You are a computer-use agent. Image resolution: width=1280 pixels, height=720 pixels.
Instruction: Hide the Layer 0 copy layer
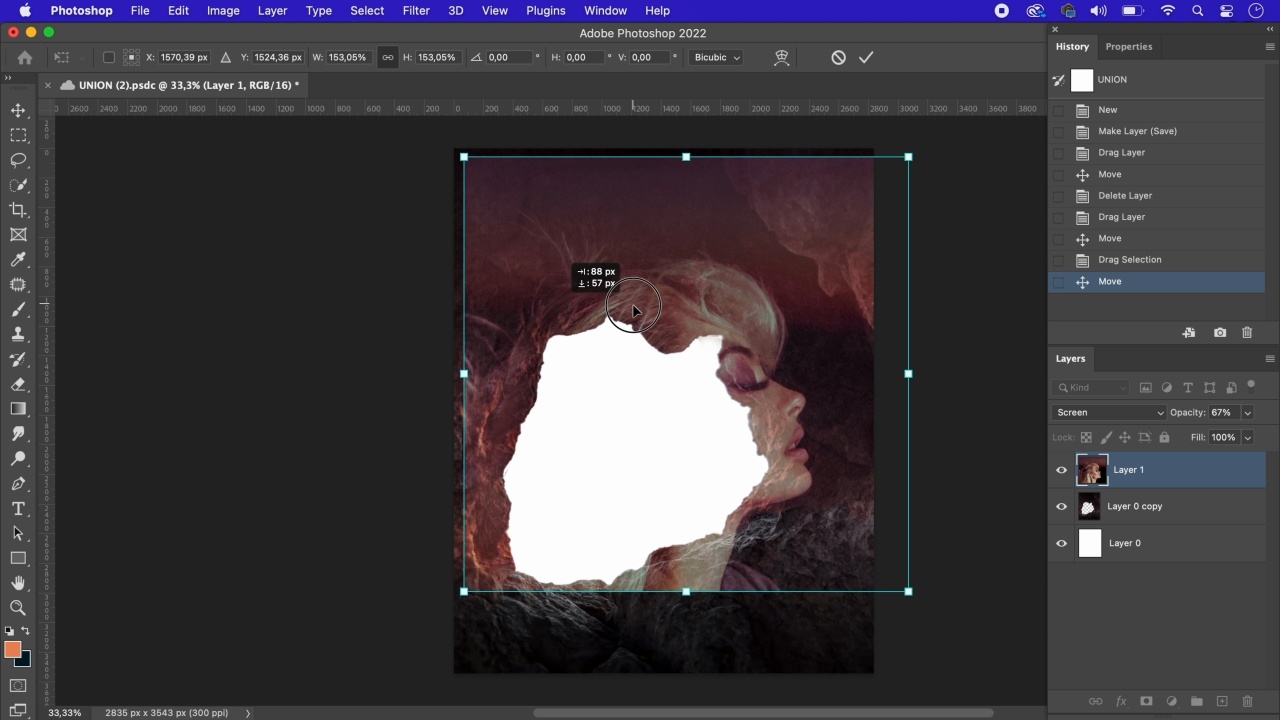(1062, 507)
